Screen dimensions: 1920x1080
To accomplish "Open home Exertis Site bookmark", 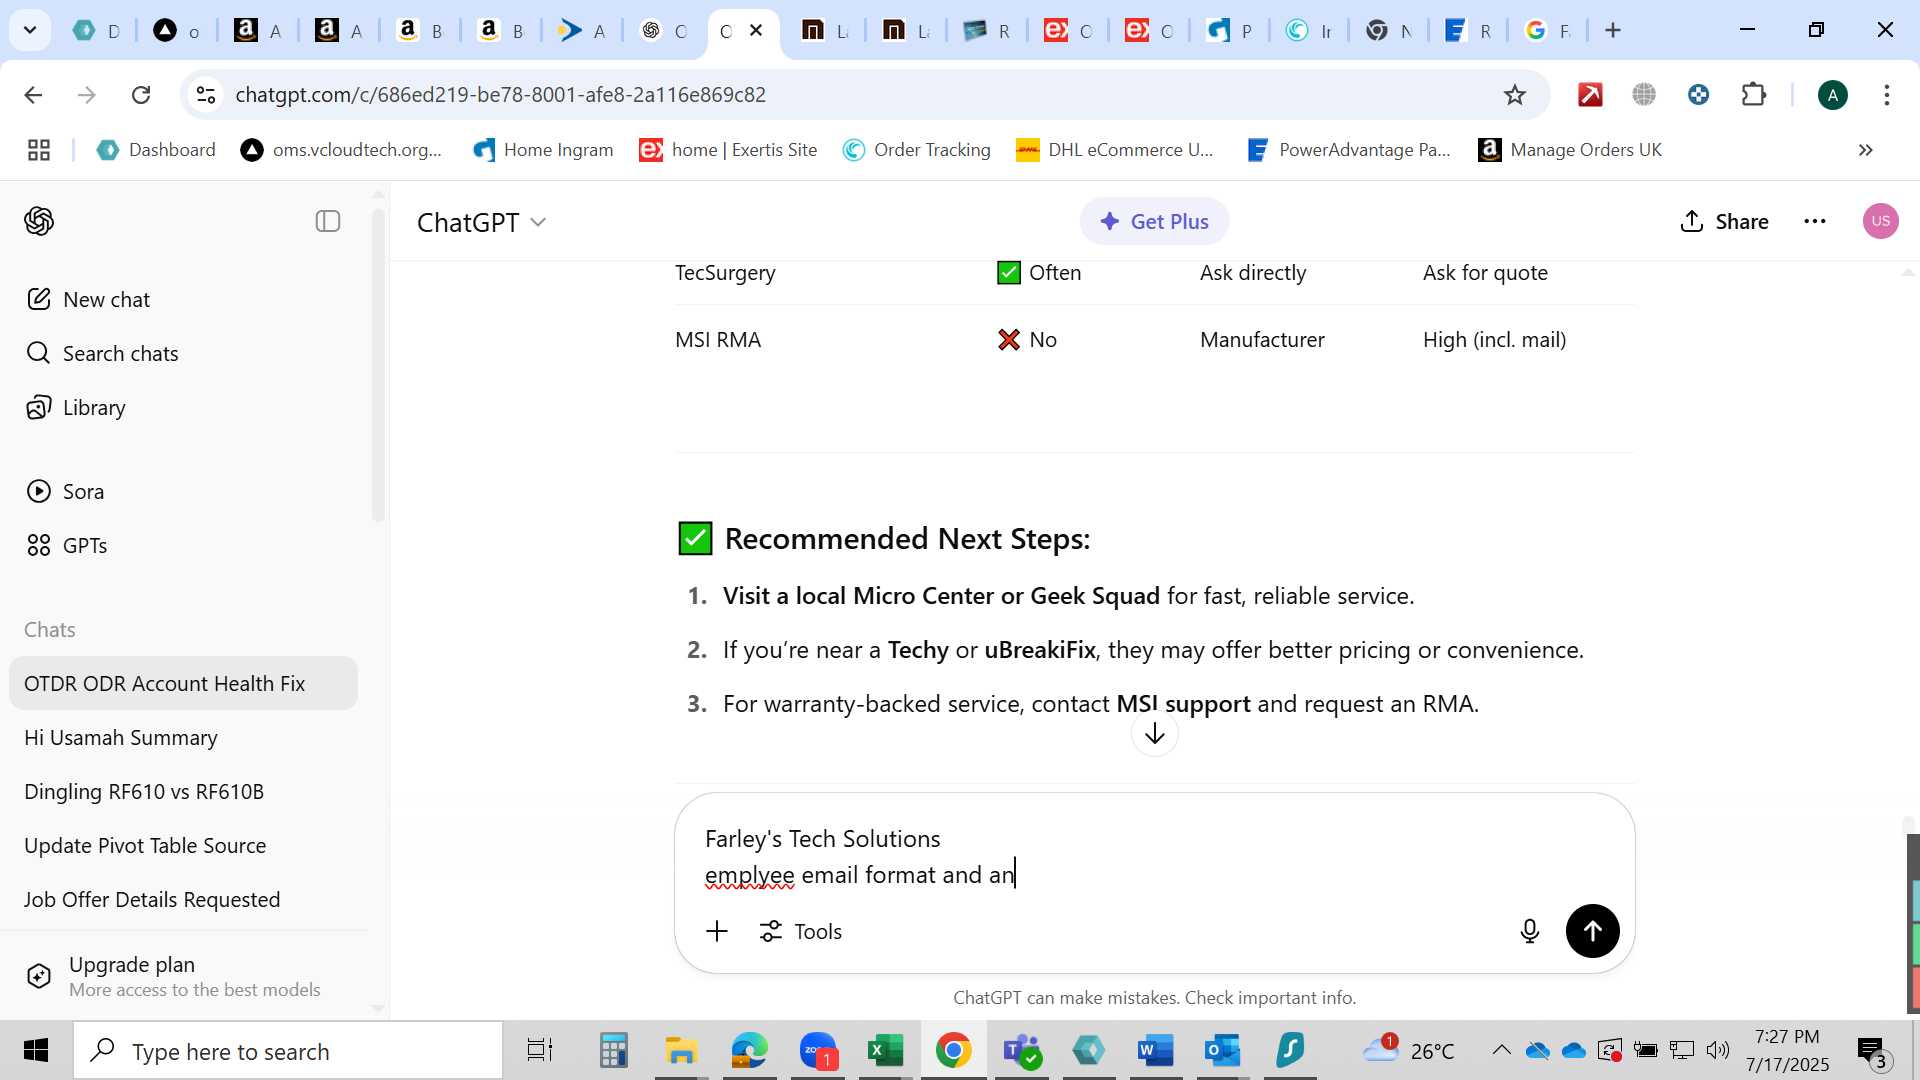I will tap(728, 150).
